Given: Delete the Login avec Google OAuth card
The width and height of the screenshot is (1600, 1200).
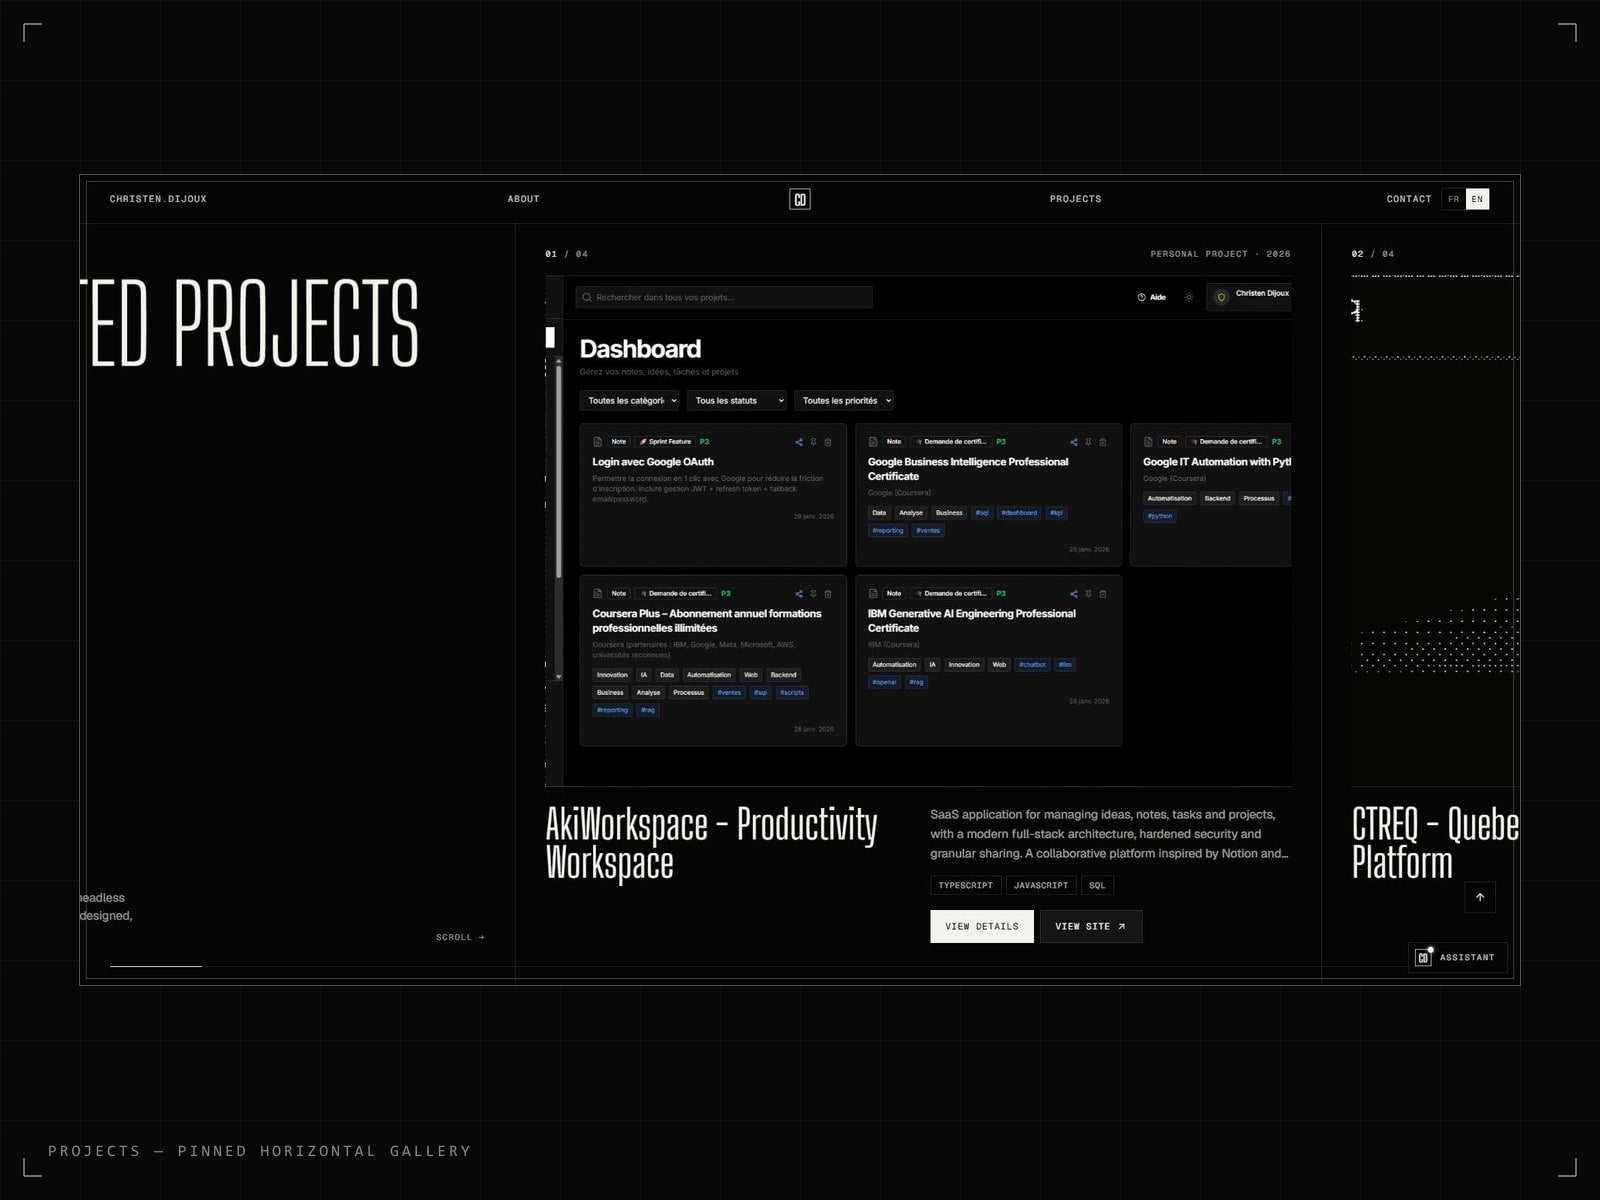Looking at the screenshot, I should (x=828, y=442).
